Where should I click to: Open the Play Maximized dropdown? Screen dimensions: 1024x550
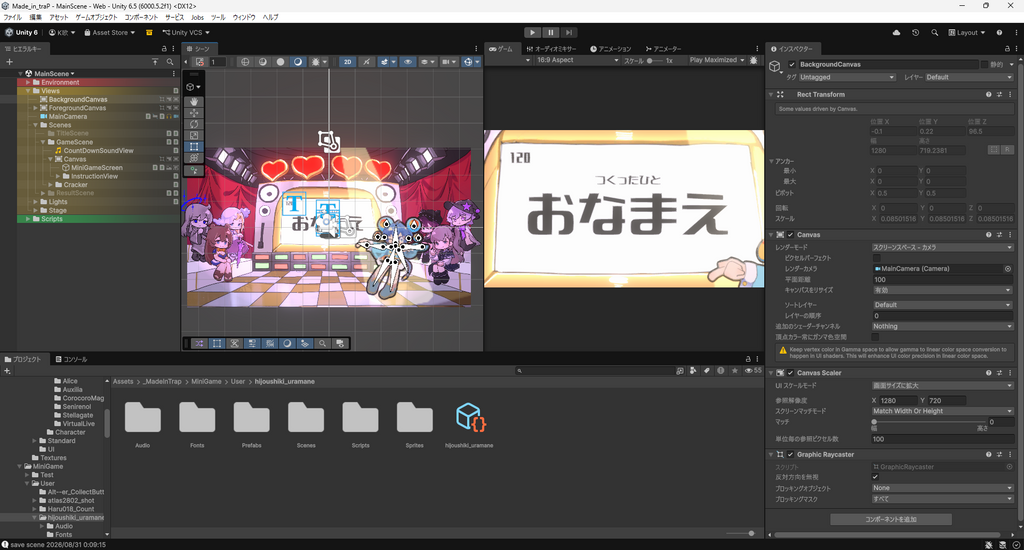[716, 60]
